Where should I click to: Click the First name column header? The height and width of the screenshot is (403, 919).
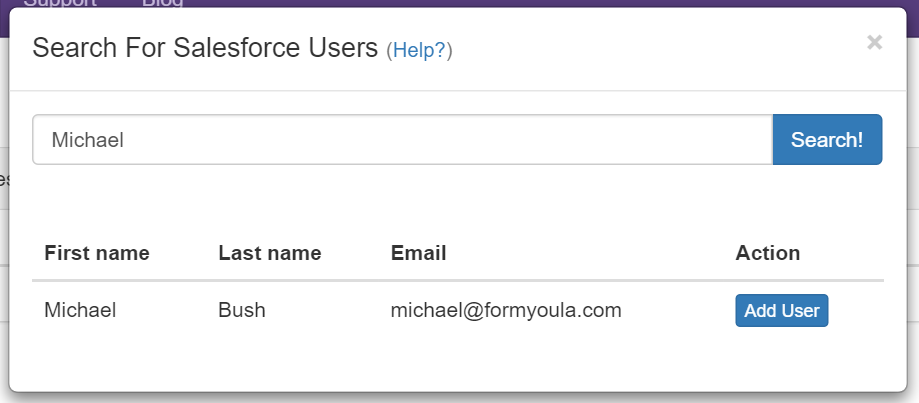click(x=97, y=253)
